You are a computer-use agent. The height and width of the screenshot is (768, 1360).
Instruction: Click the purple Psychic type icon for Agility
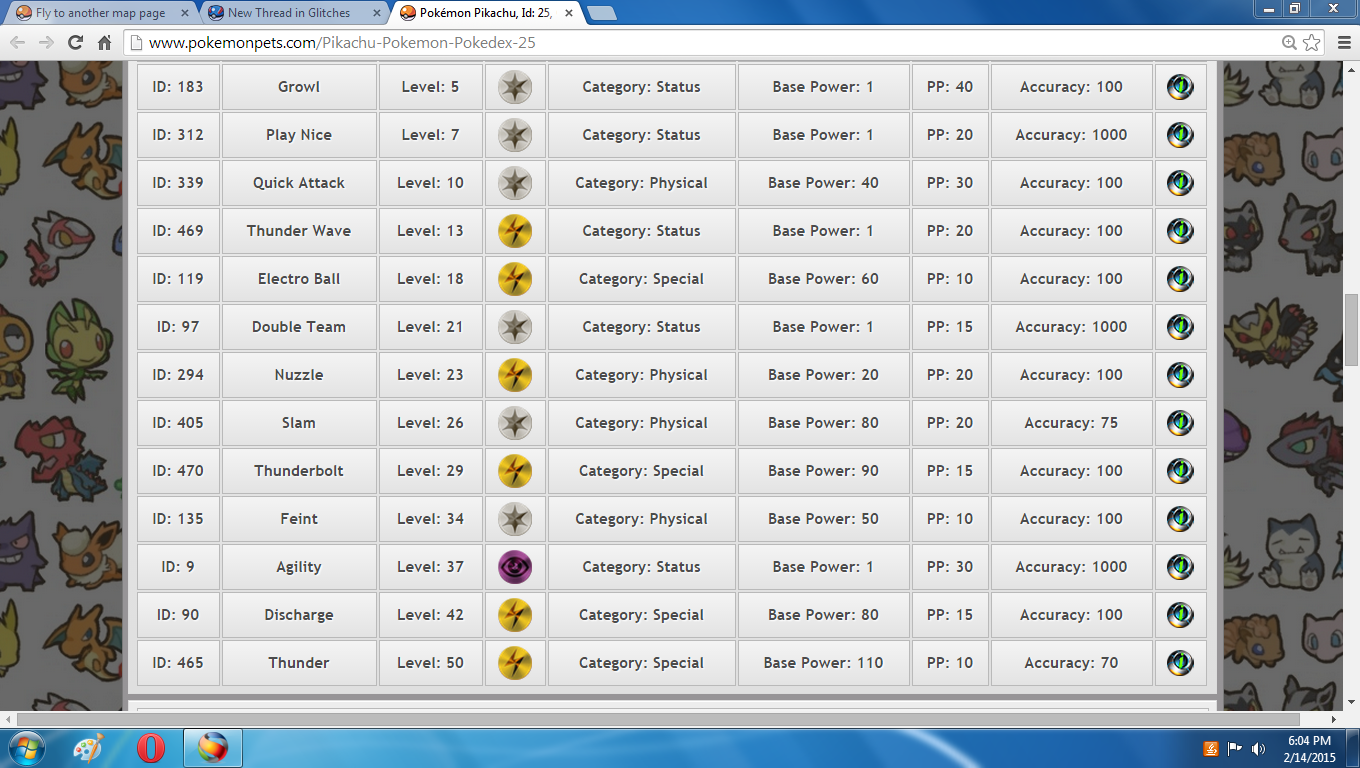(x=515, y=567)
